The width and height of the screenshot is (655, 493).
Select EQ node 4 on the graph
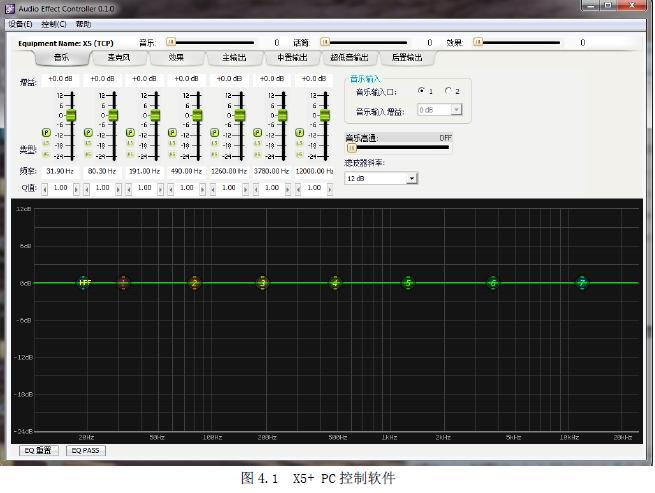click(x=335, y=283)
